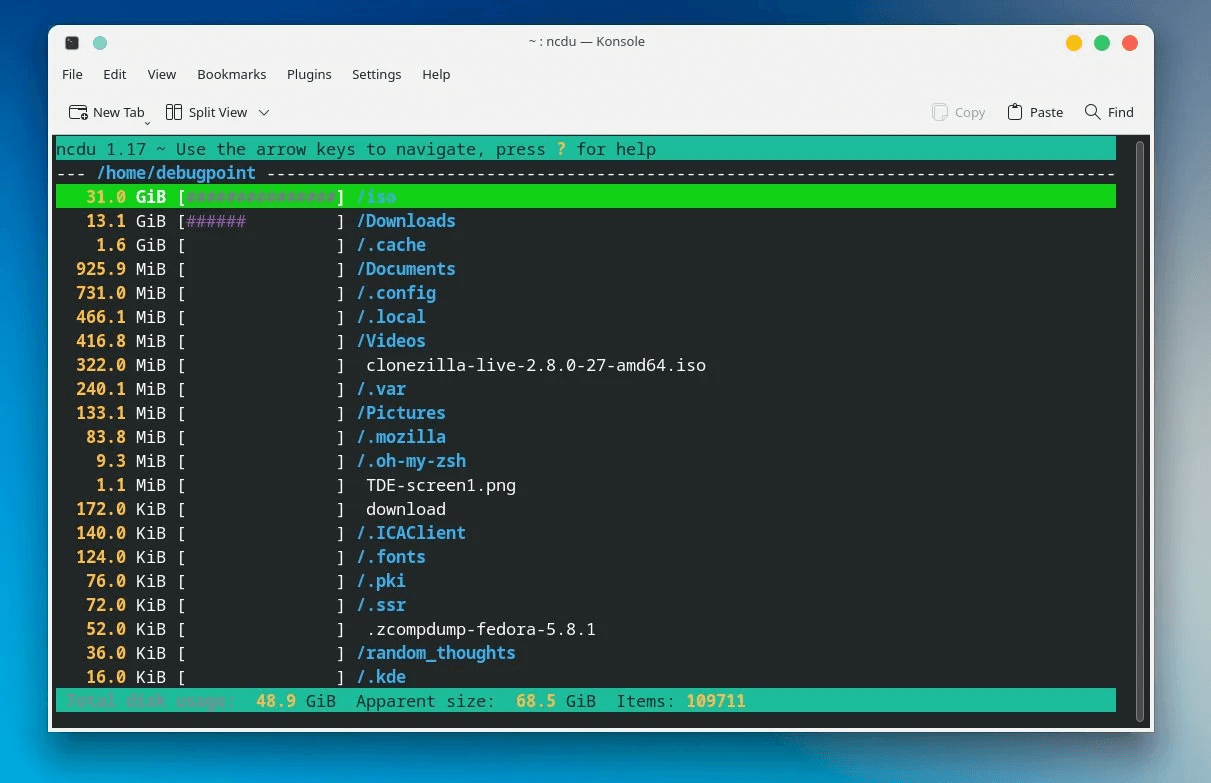Select the clonezilla-live ISO file row
Image resolution: width=1211 pixels, height=783 pixels.
pos(535,365)
